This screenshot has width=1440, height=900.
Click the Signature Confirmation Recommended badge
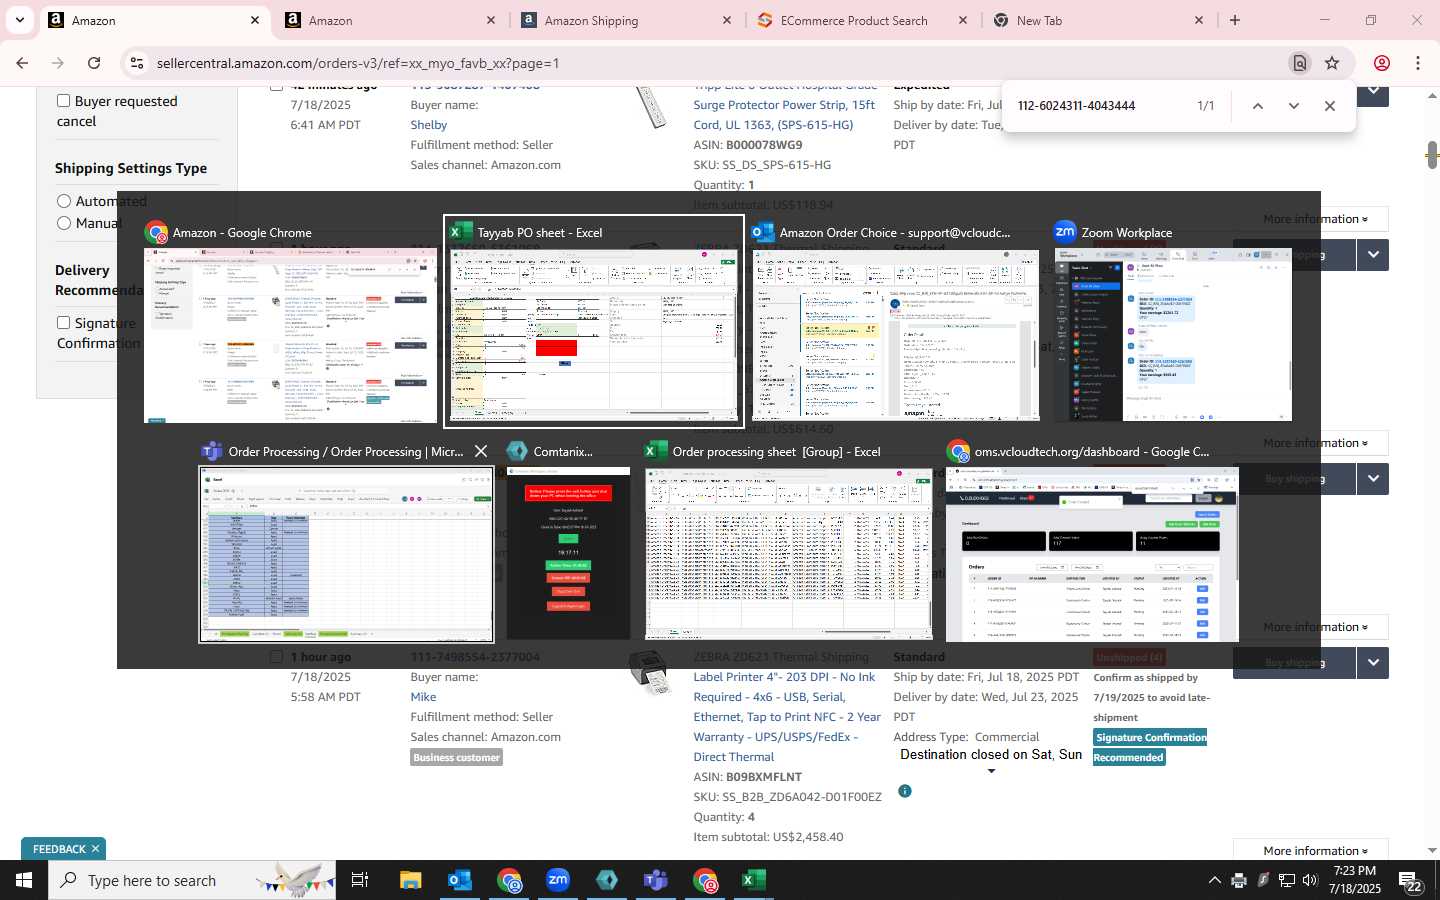coord(1150,747)
